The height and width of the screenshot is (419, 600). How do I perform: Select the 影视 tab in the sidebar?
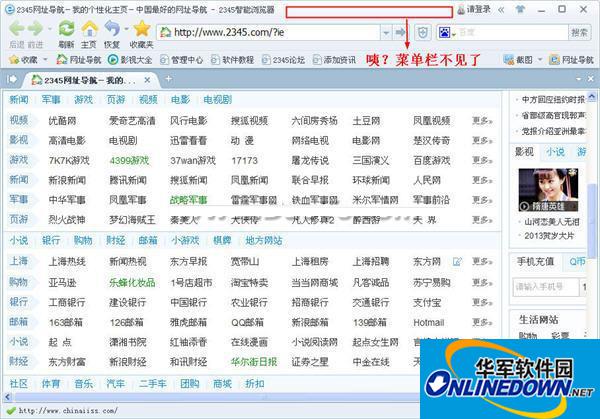[x=524, y=152]
